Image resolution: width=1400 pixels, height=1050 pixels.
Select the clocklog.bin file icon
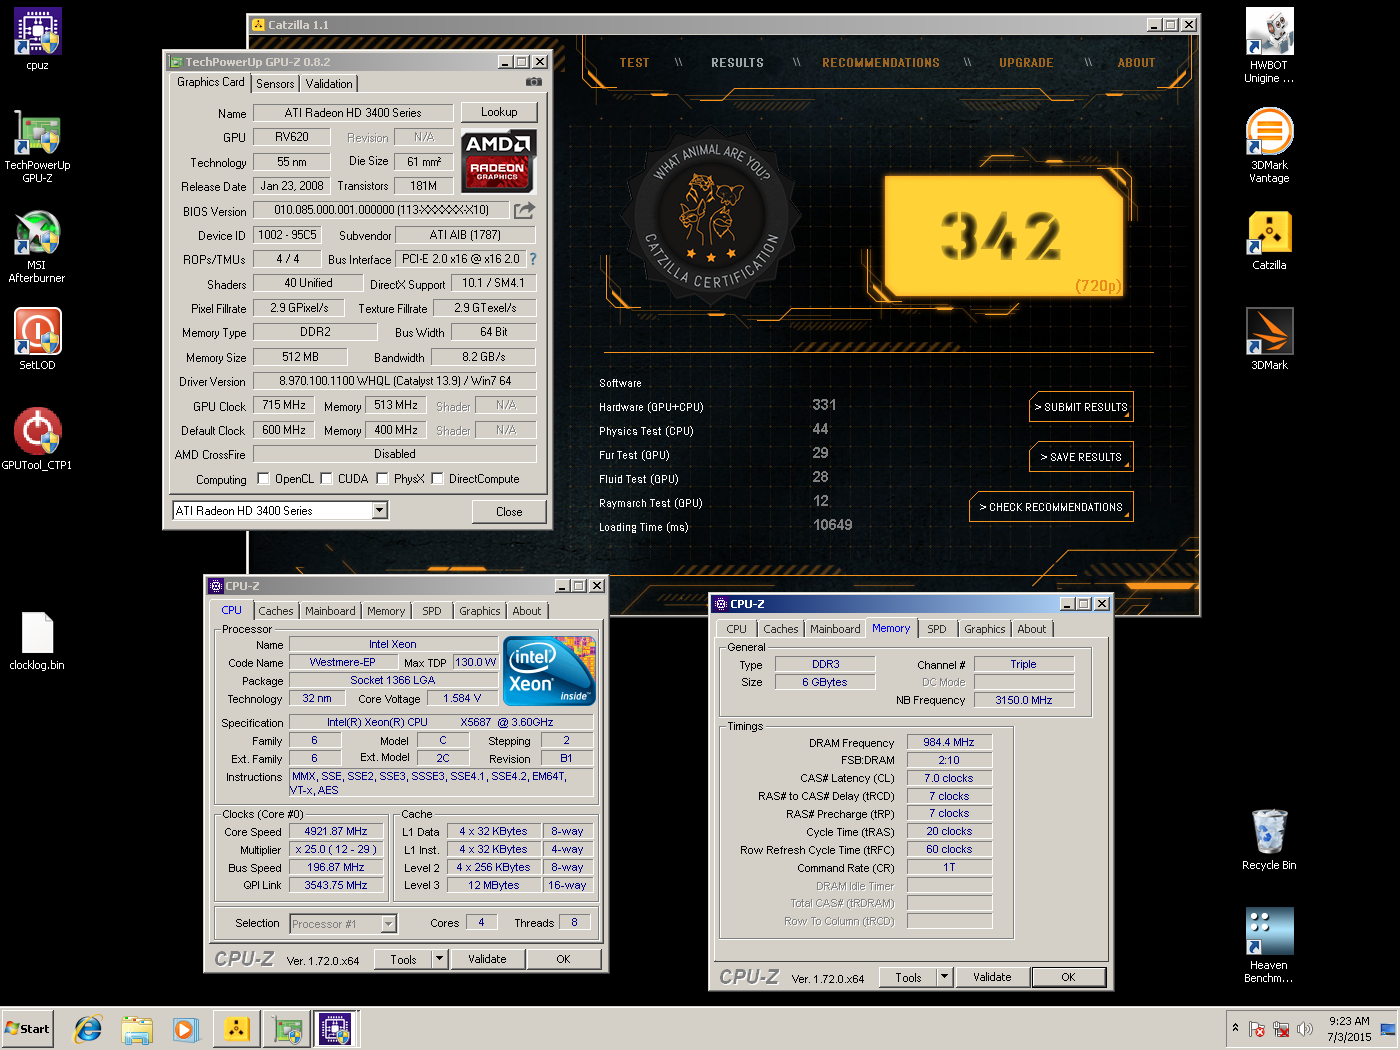37,640
